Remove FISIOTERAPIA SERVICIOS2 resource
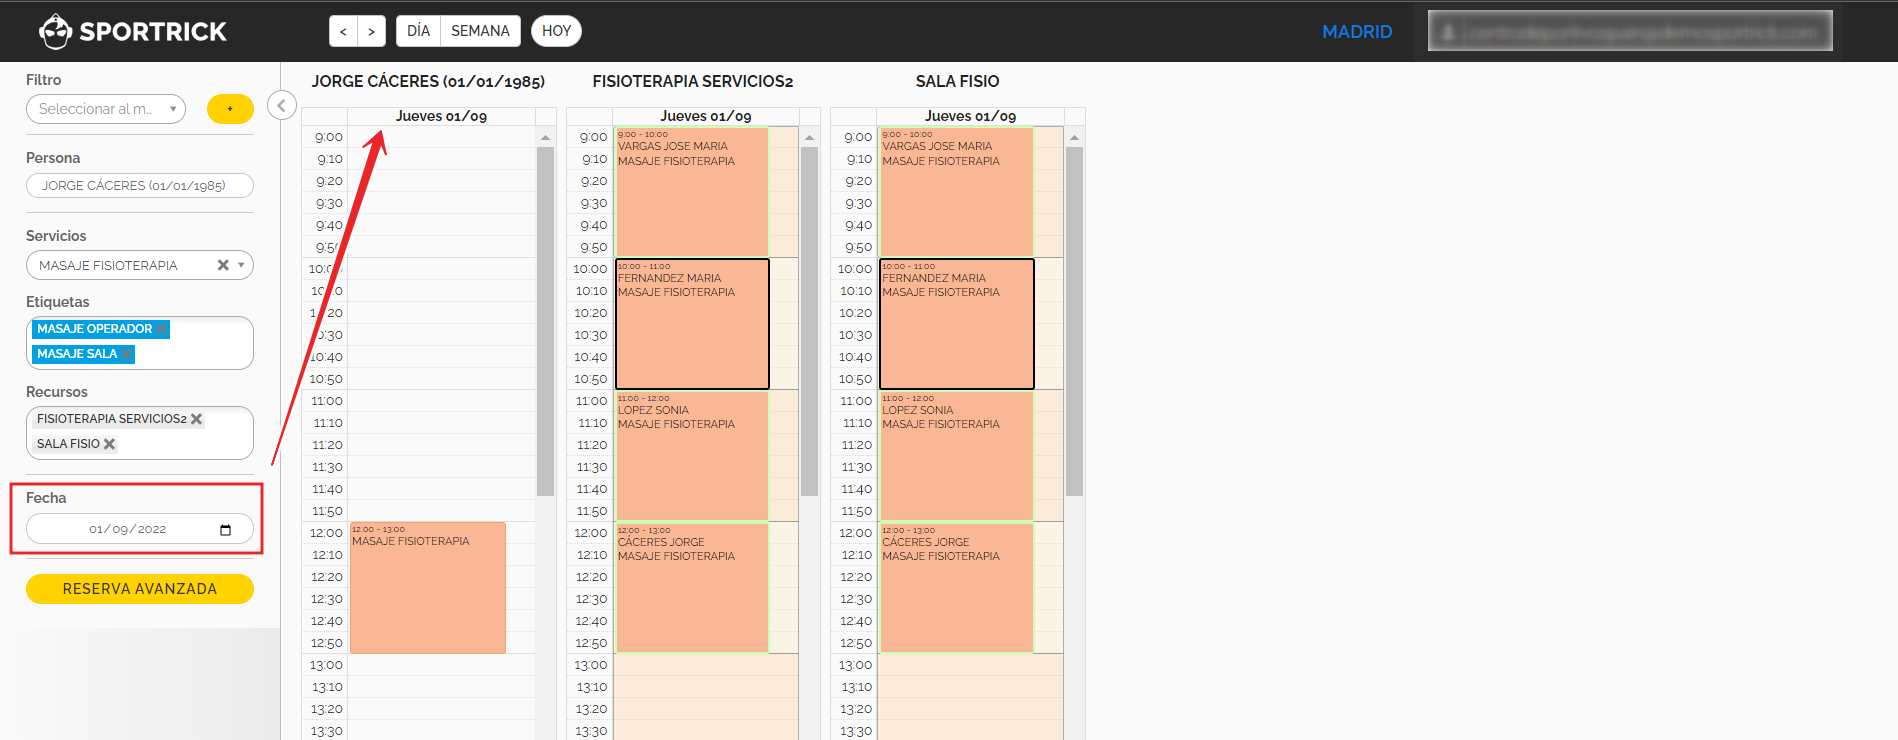 tap(196, 419)
